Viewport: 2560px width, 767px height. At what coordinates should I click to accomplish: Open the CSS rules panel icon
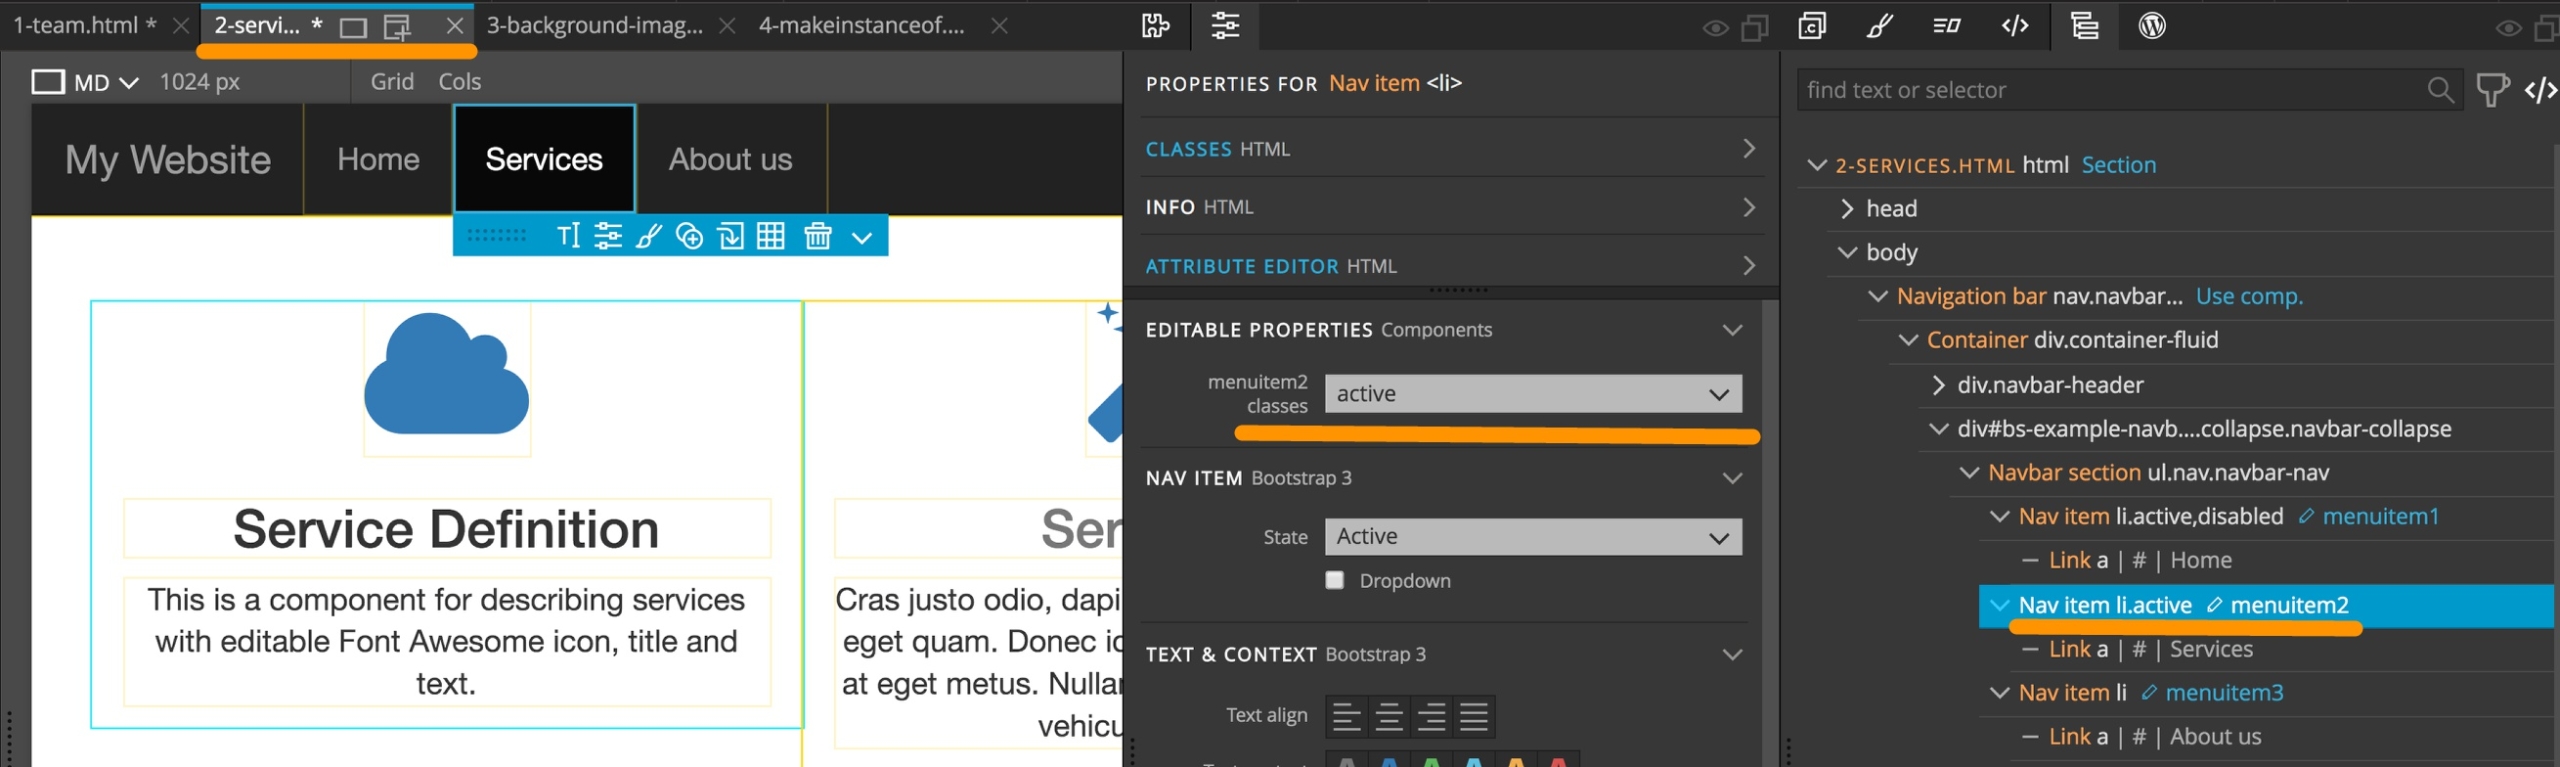(x=1812, y=26)
